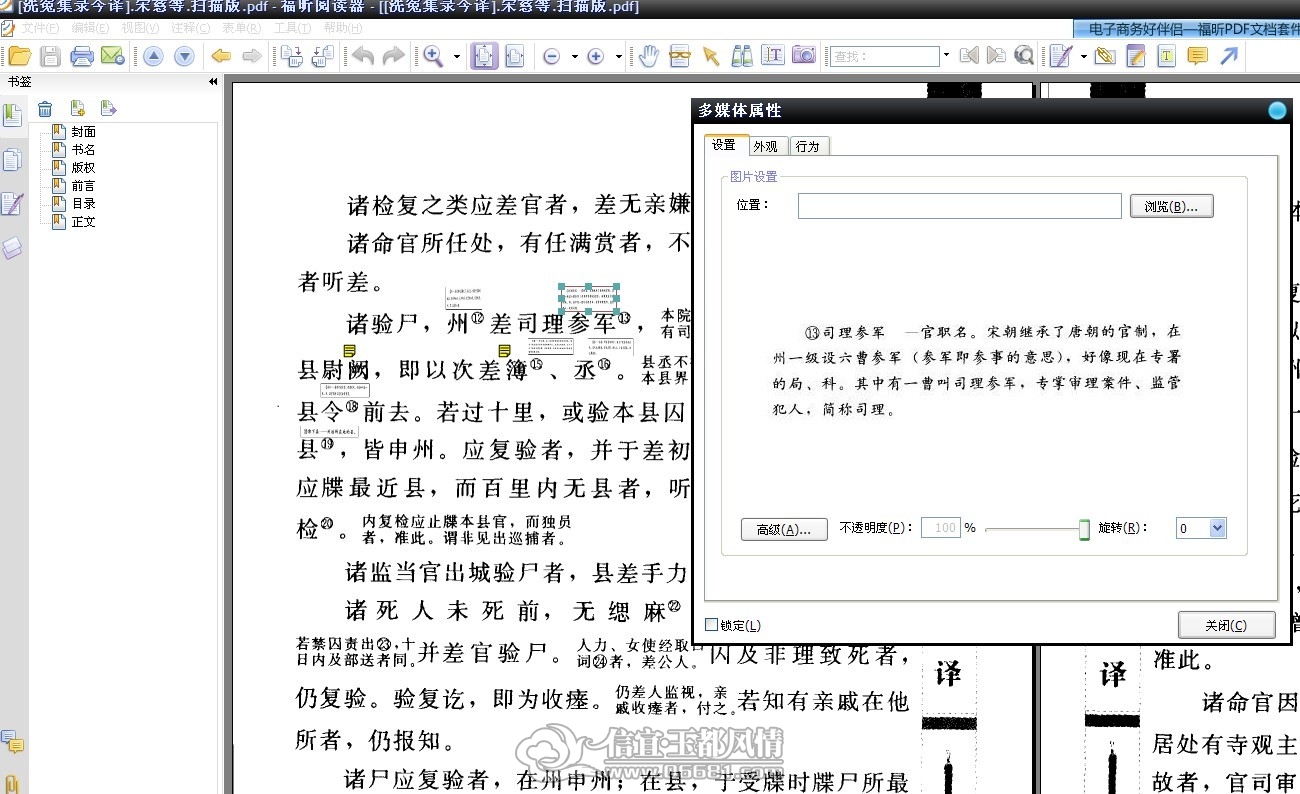The height and width of the screenshot is (794, 1300).
Task: Click the zoom in plus button
Action: 595,56
